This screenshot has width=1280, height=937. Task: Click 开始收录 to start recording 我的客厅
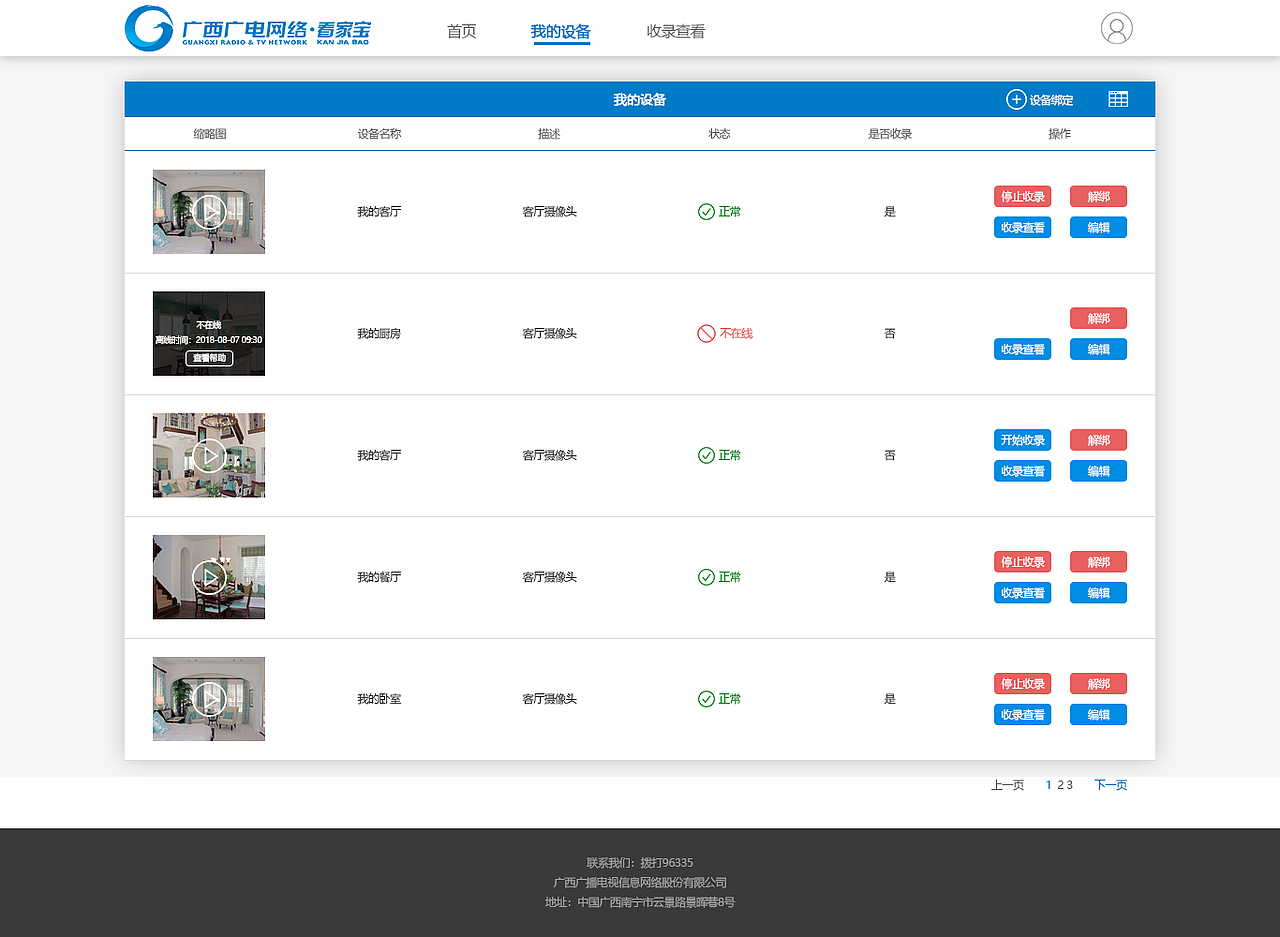coord(1022,440)
